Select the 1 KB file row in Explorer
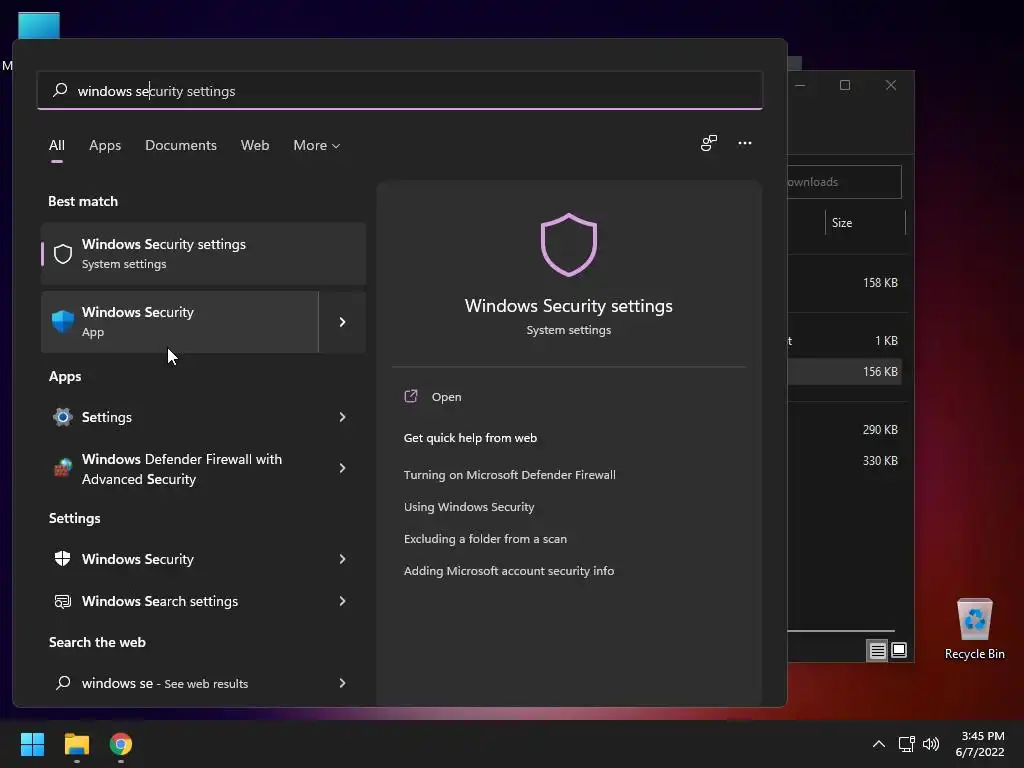This screenshot has width=1024, height=768. coord(844,340)
